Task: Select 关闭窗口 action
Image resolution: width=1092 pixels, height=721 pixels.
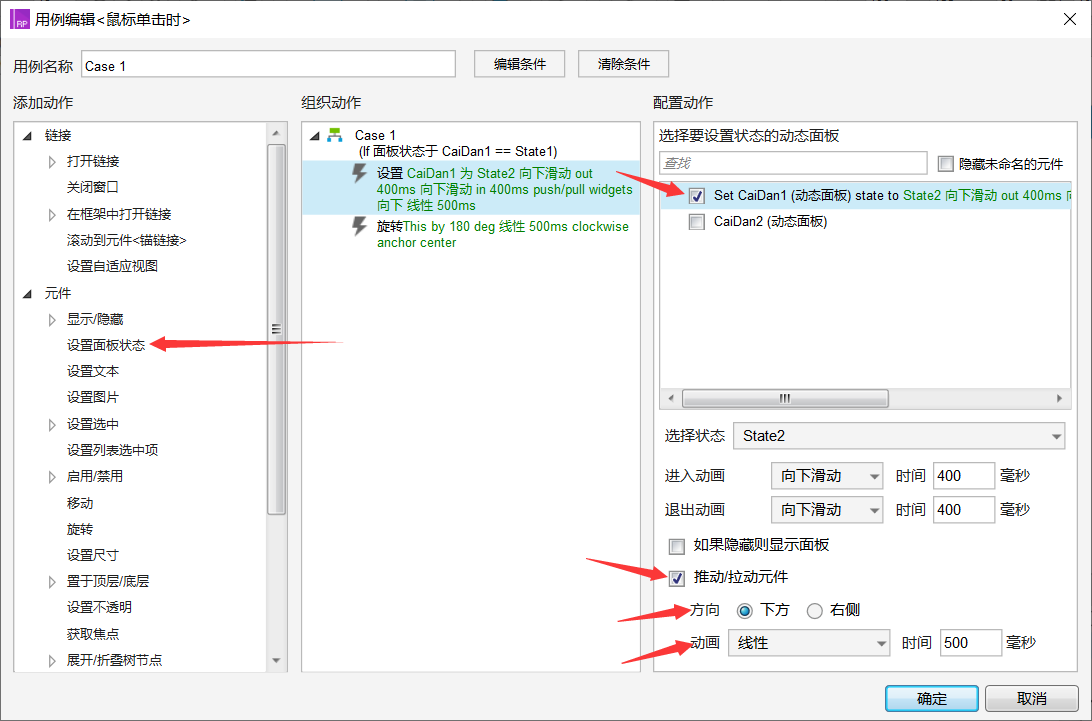Action: tap(93, 187)
